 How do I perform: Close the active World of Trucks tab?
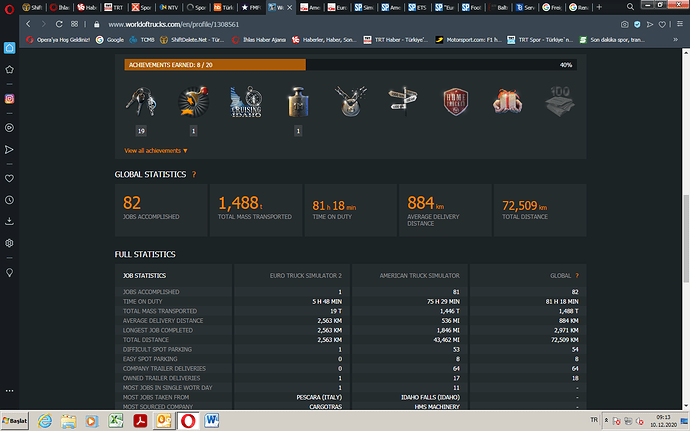click(289, 7)
